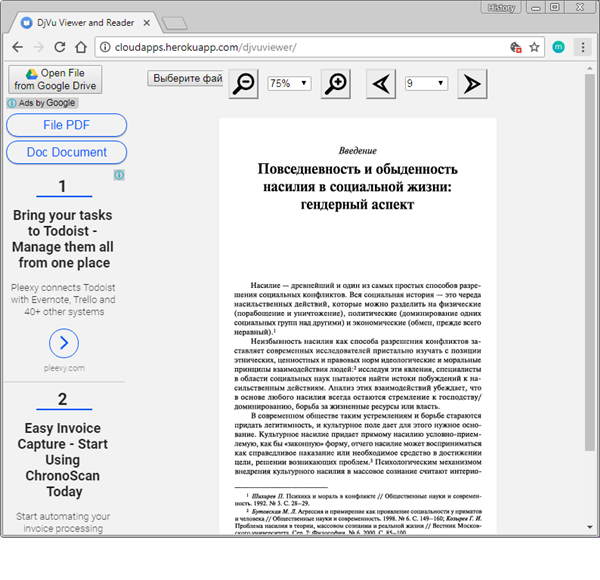Open the Chrome three-dot menu
The height and width of the screenshot is (580, 600).
pos(583,47)
